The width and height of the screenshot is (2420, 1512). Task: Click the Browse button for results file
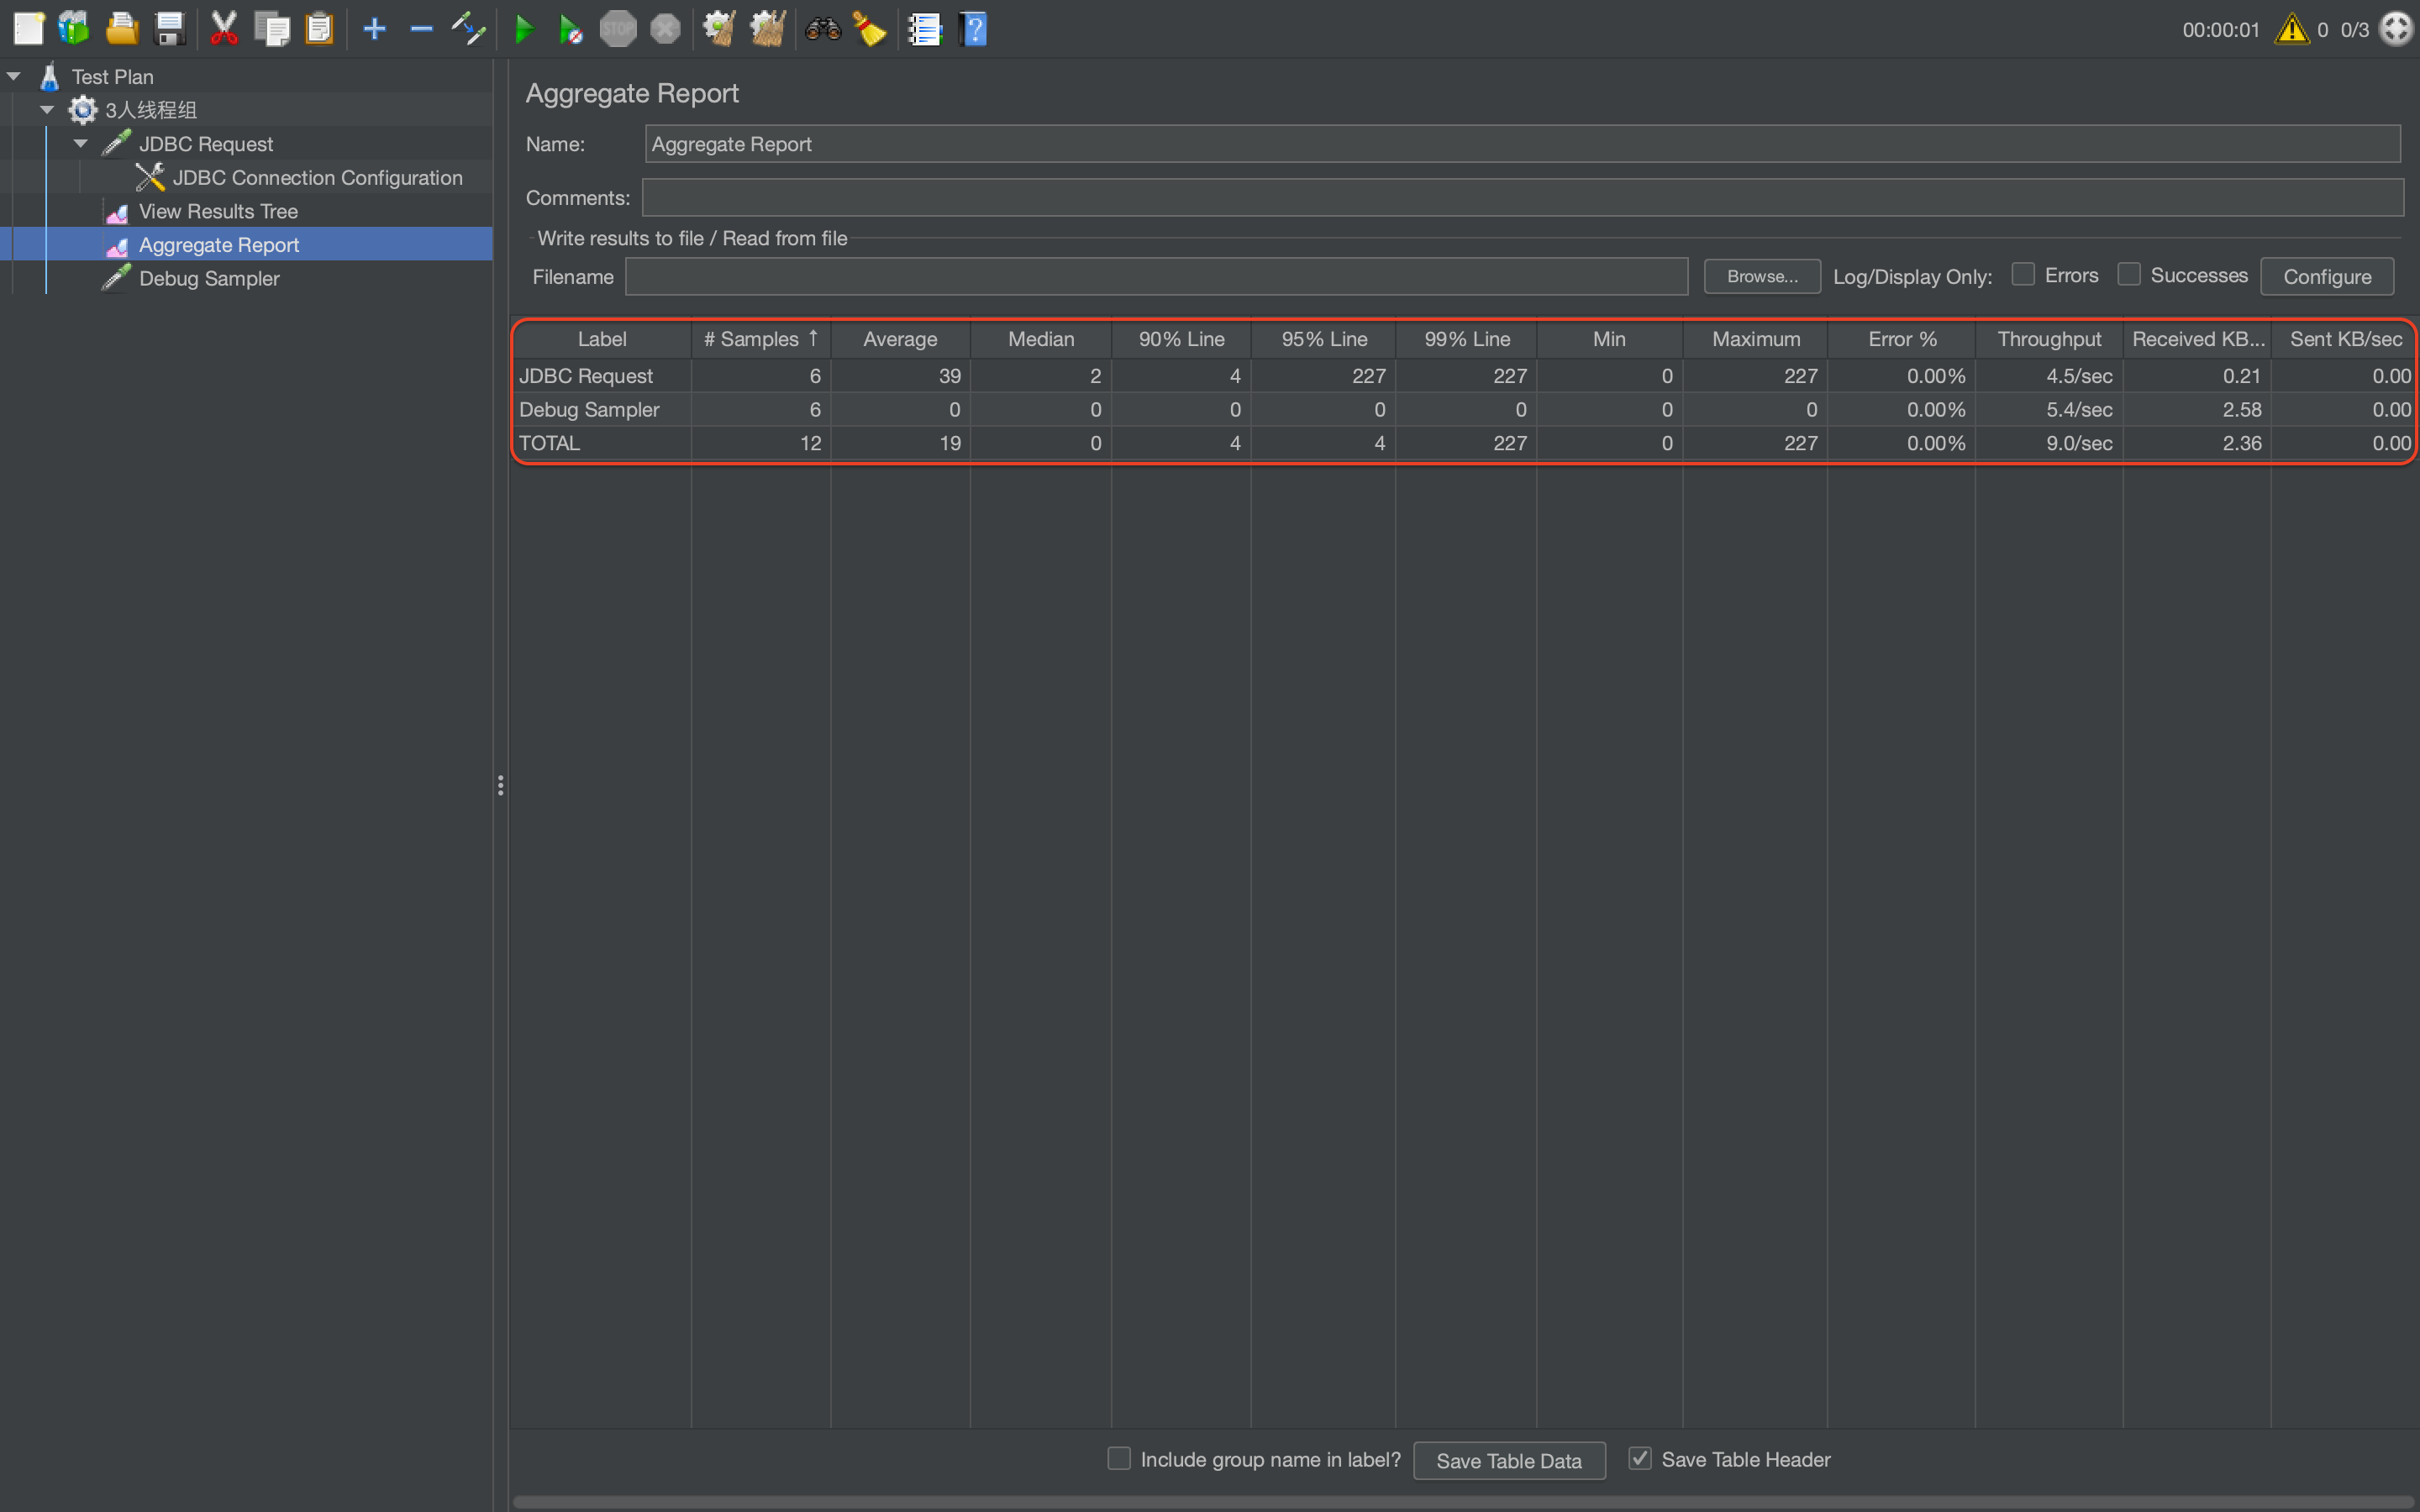[x=1761, y=276]
